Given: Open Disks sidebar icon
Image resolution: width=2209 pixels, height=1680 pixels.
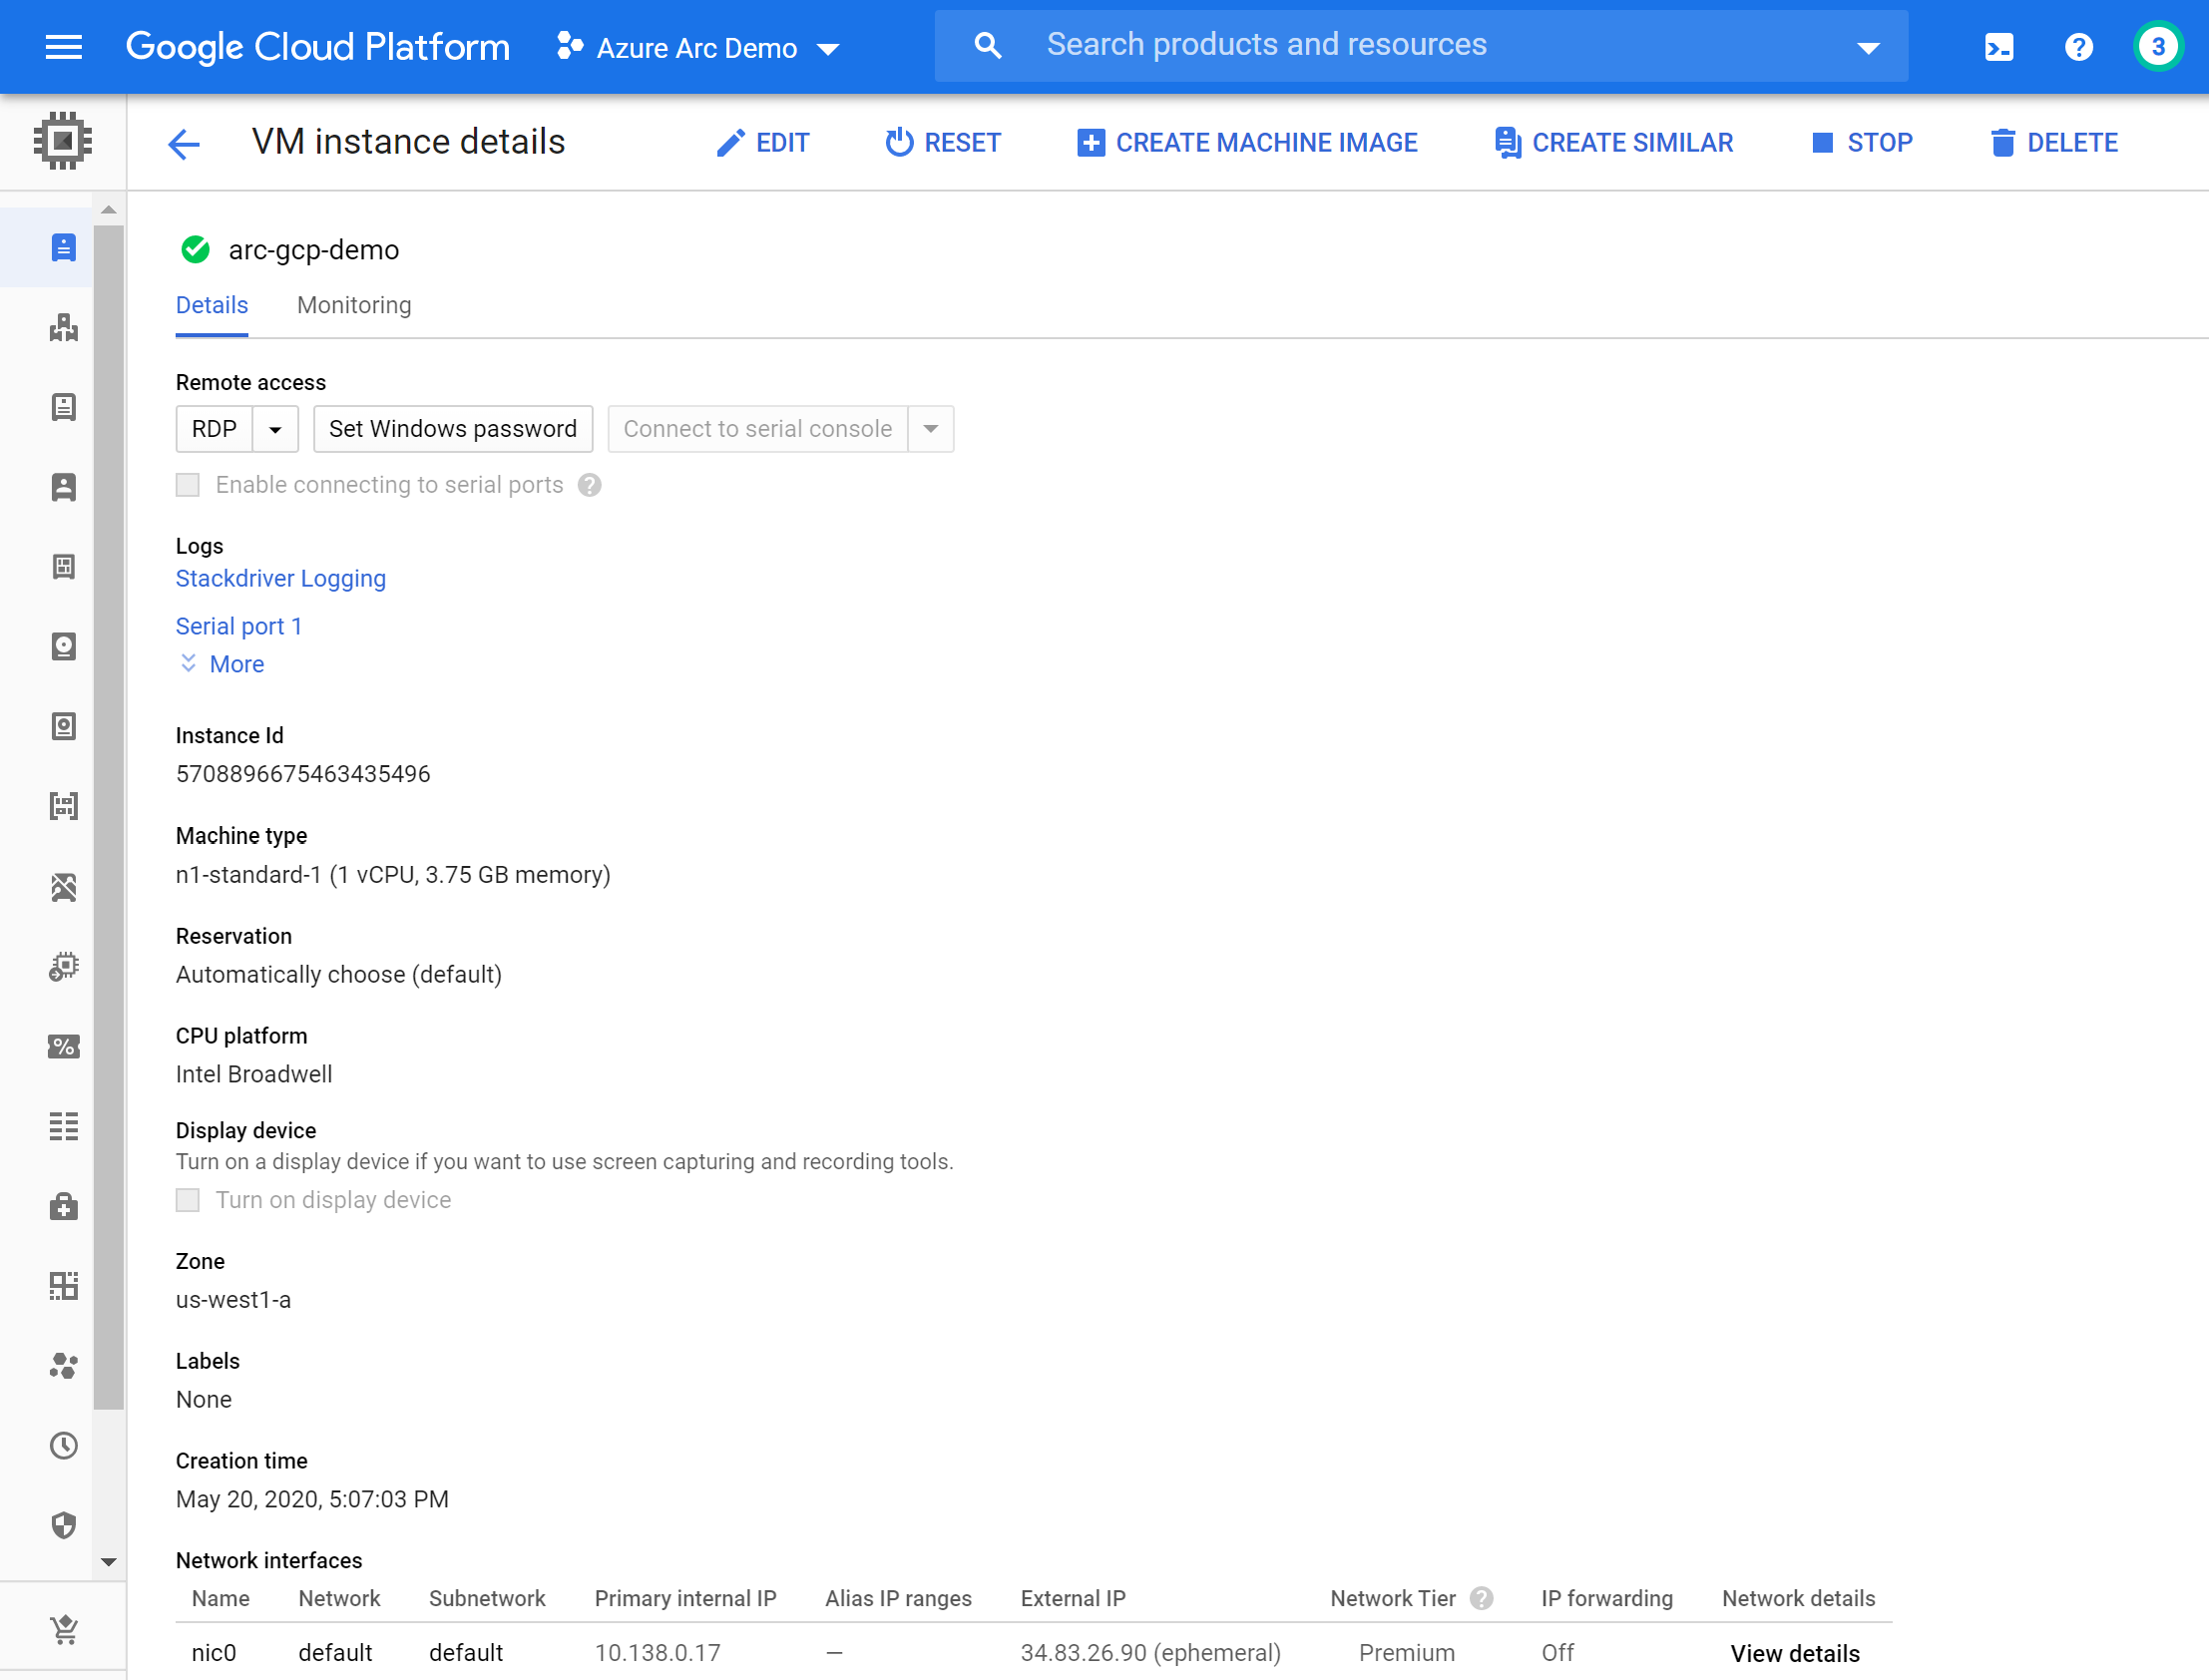Looking at the screenshot, I should coord(63,647).
